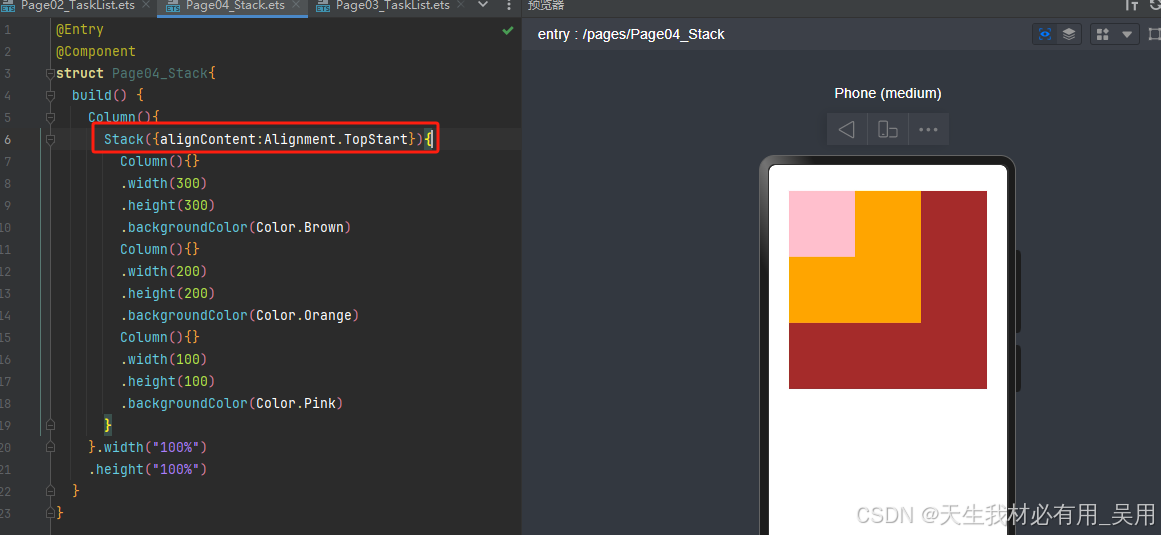
Task: Click the ETS file icon on Page03_TaskList.ets tab
Action: 323,6
